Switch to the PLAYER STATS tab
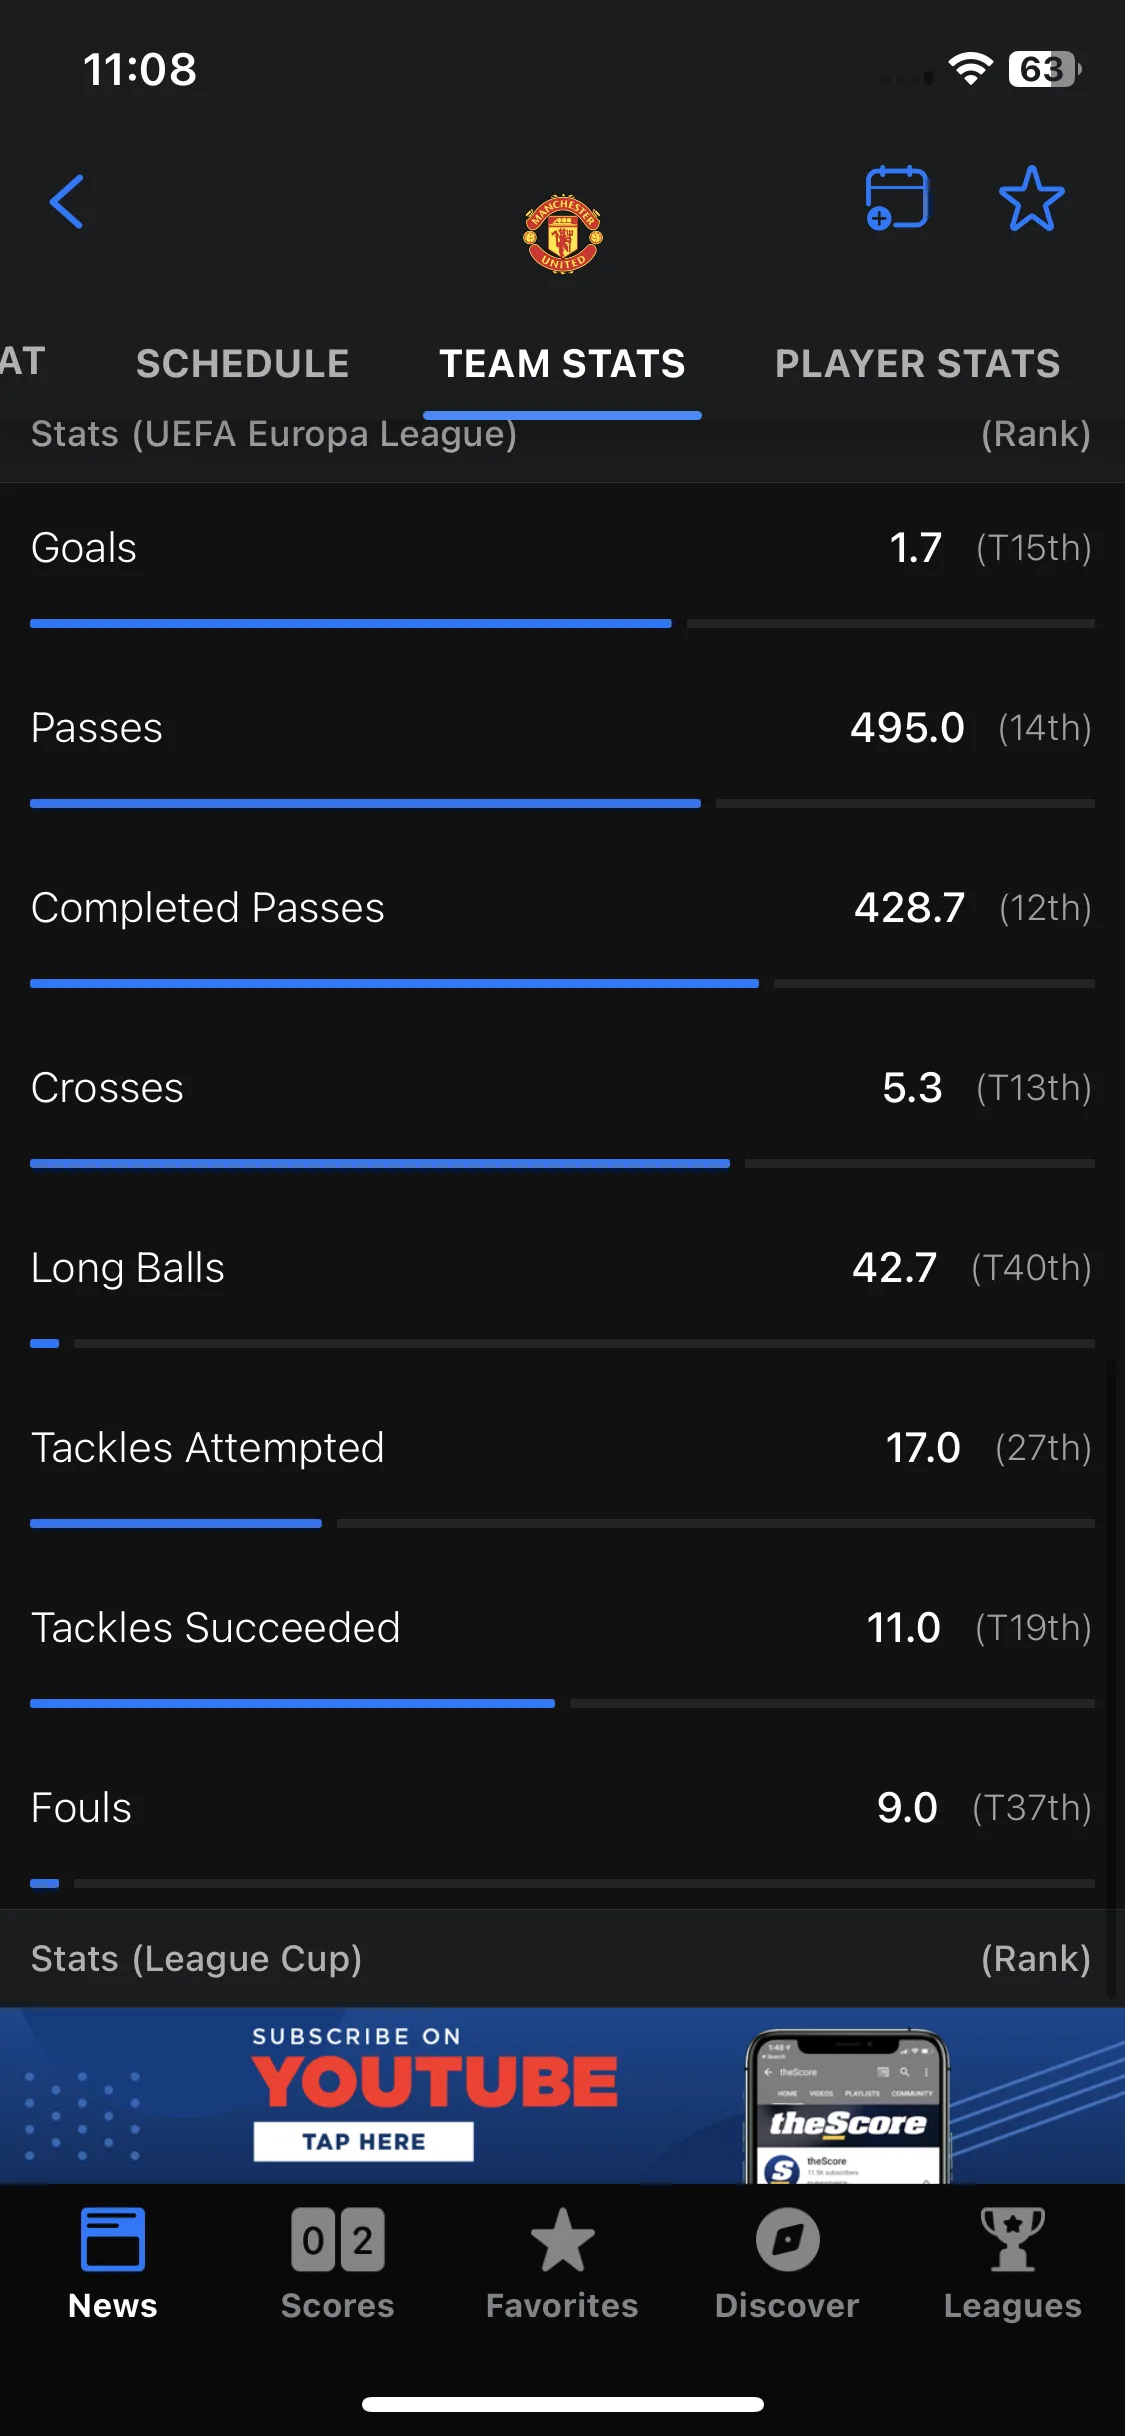Viewport: 1125px width, 2436px height. pyautogui.click(x=918, y=364)
